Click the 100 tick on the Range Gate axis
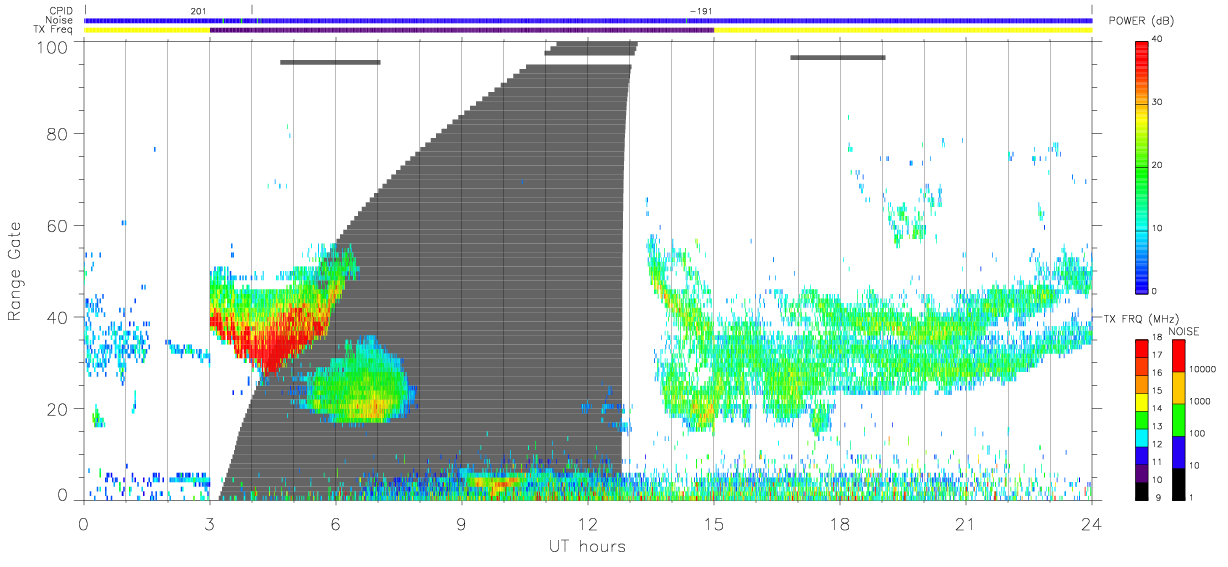1228x567 pixels. click(54, 46)
